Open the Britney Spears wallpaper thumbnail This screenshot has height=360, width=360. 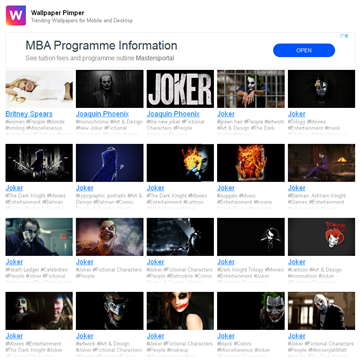point(39,89)
